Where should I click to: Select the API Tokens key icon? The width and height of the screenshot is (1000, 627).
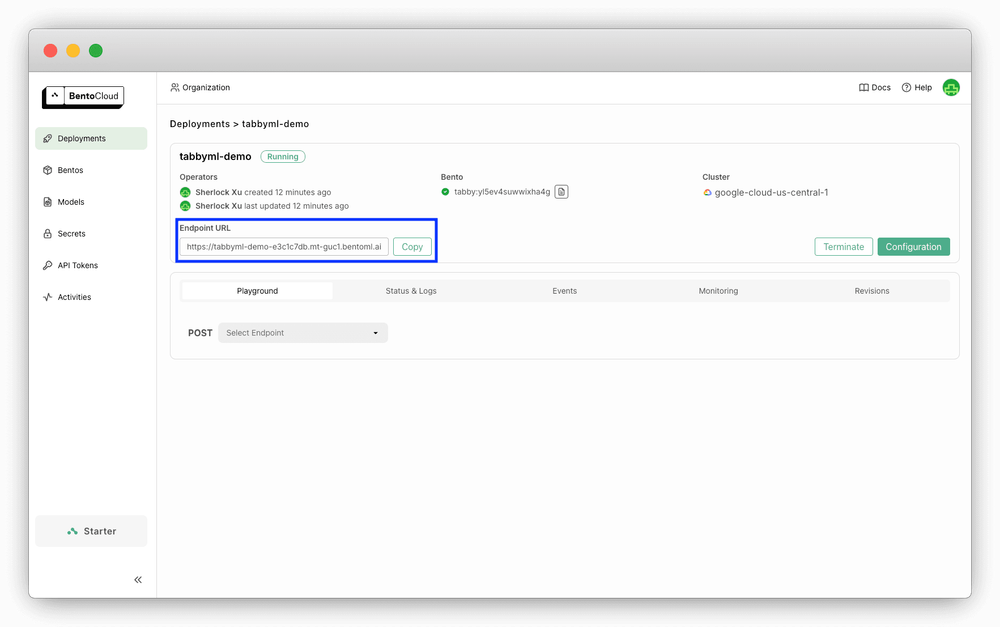point(47,265)
